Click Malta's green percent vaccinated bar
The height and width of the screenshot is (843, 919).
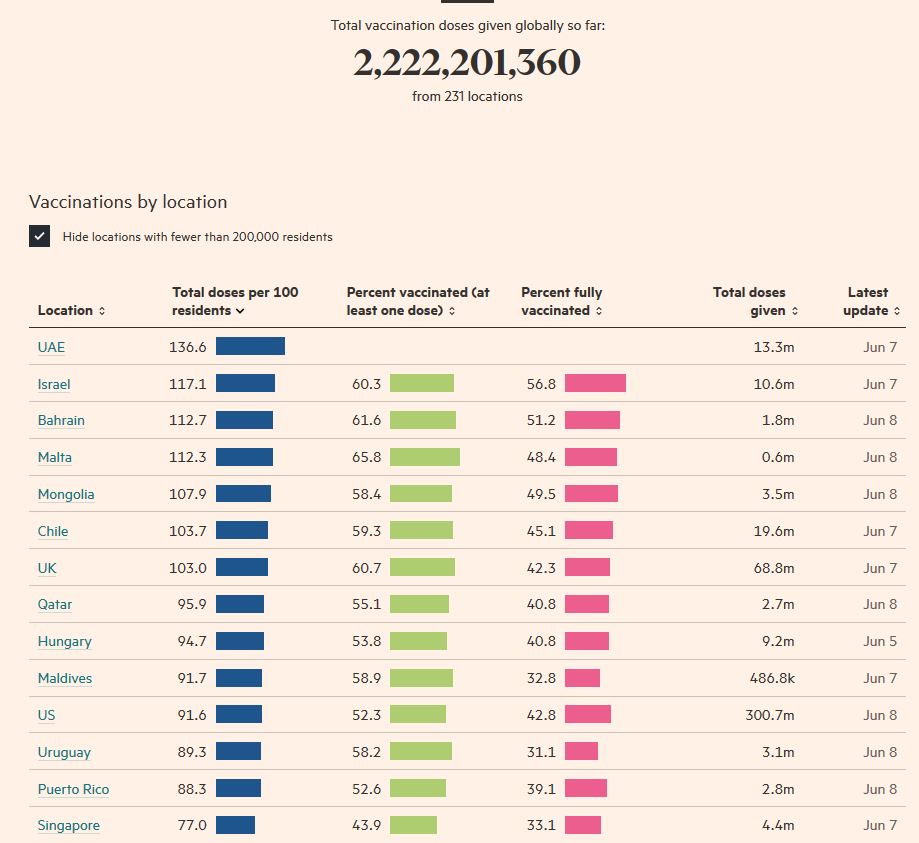tap(425, 458)
